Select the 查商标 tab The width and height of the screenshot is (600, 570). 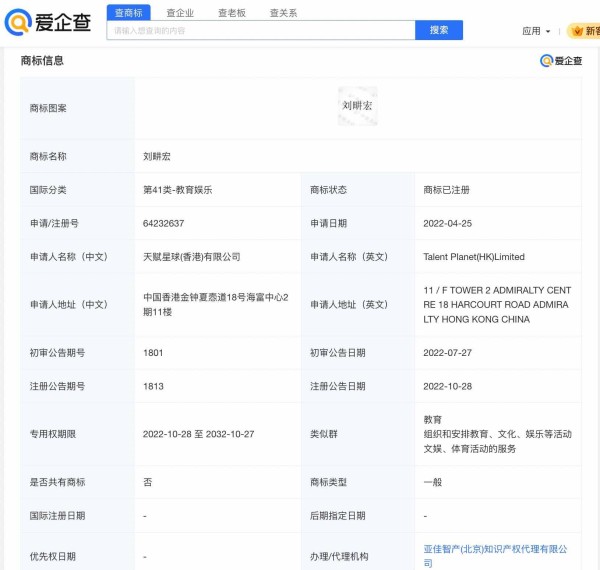tap(129, 13)
